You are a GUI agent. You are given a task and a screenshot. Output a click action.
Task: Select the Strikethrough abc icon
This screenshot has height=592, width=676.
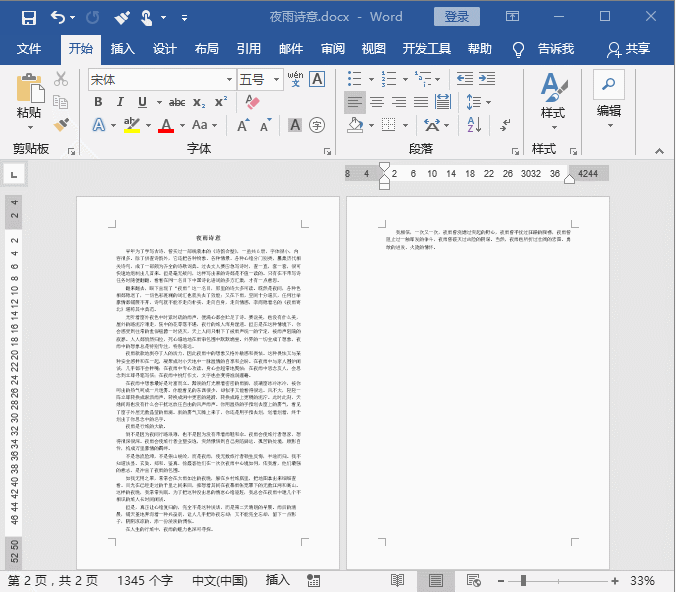176,102
